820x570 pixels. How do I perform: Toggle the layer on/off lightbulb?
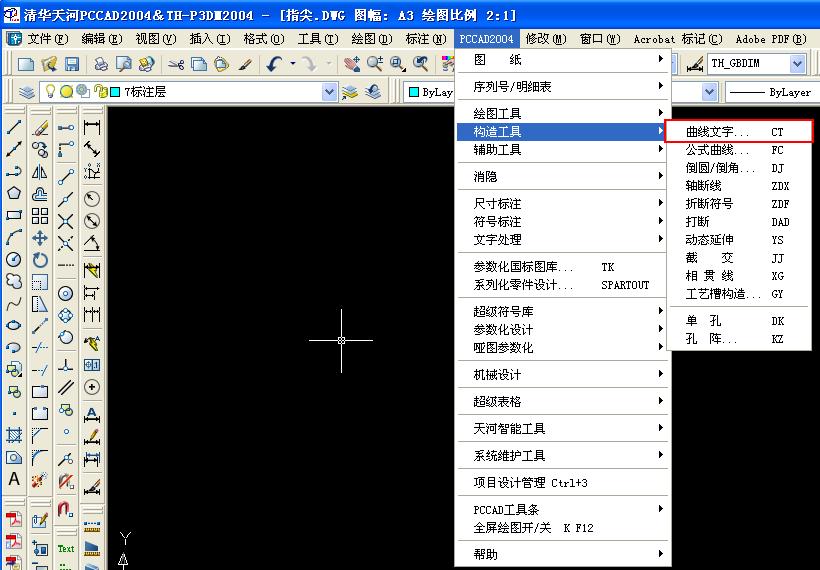point(50,92)
